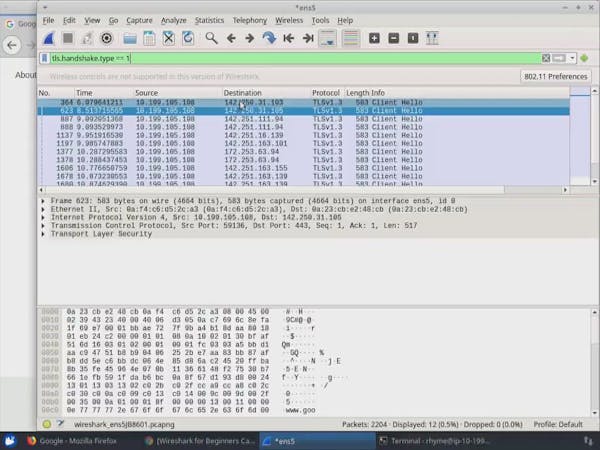Click packet list vertical scrollbar
This screenshot has width=600, height=450.
point(594,136)
